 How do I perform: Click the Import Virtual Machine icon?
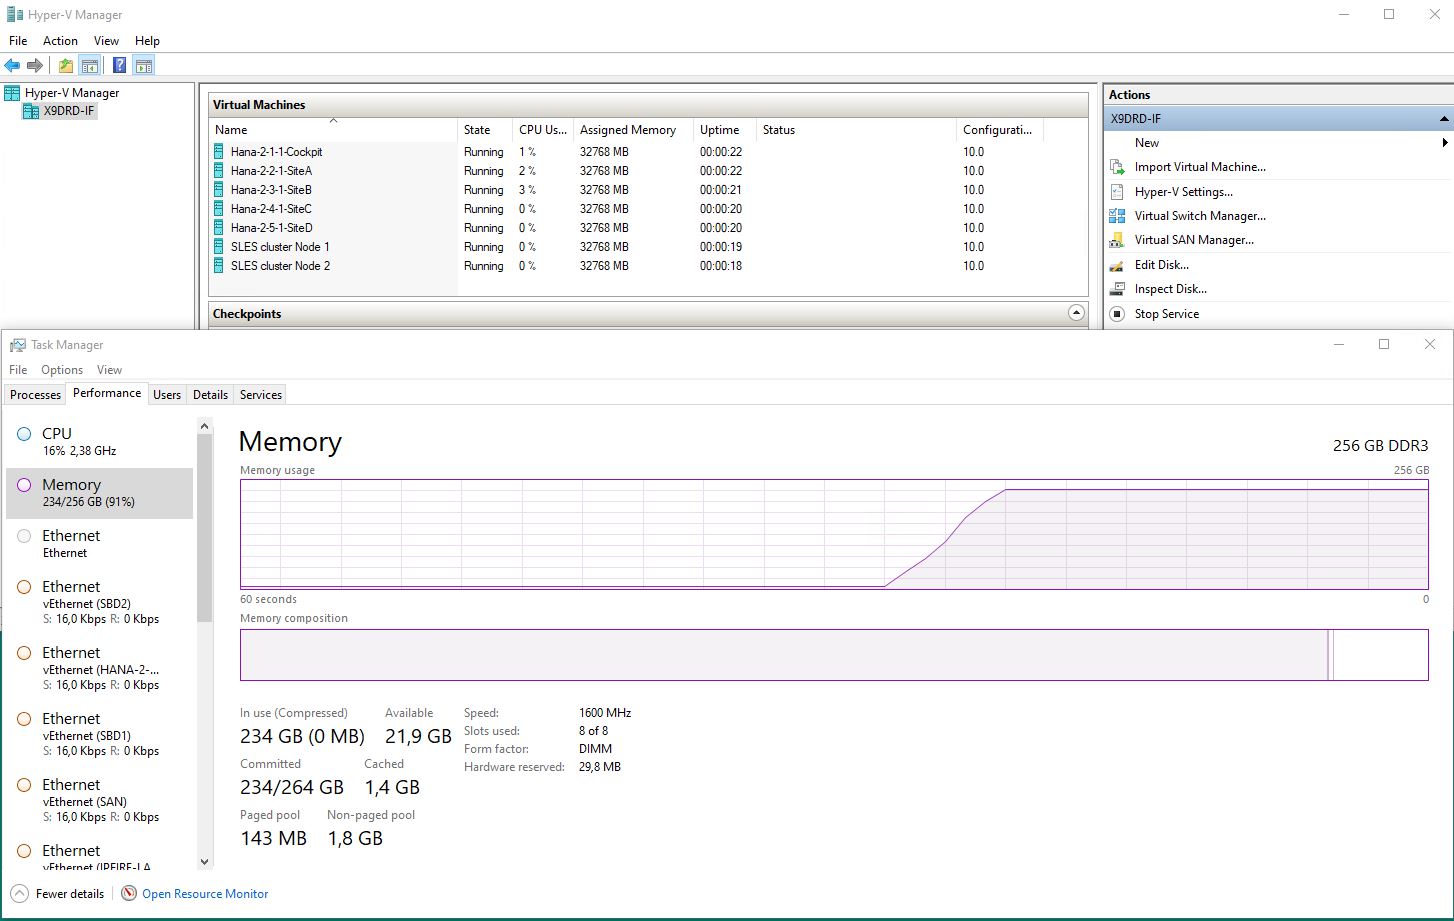(x=1118, y=167)
